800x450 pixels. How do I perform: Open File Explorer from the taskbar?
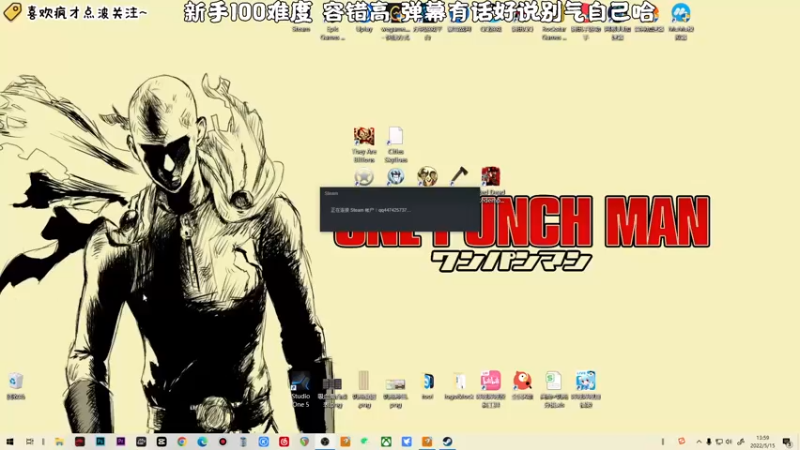click(x=60, y=441)
